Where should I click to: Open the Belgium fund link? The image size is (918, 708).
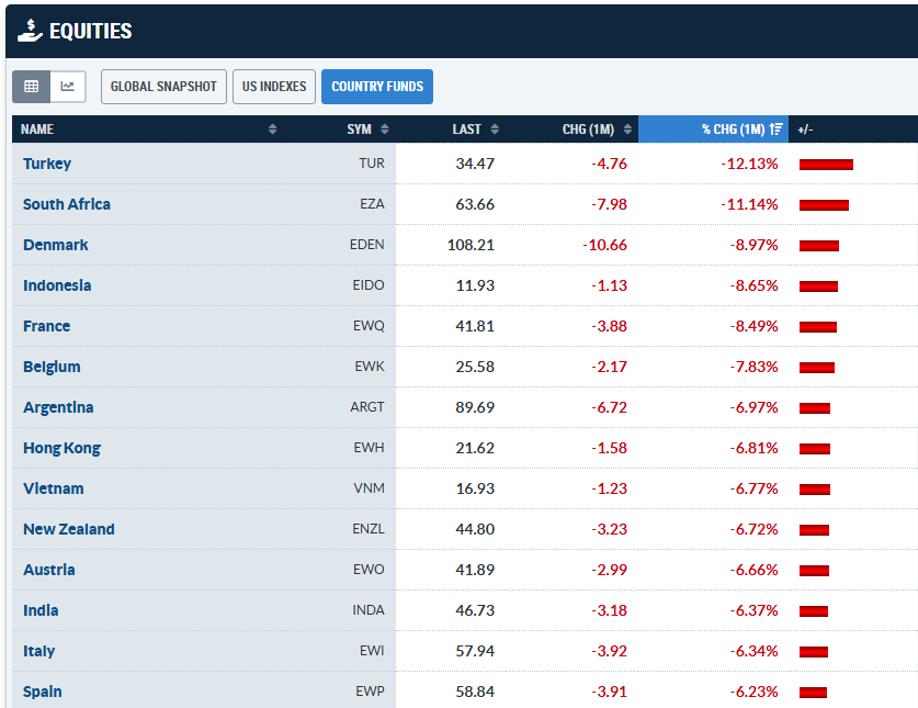coord(52,367)
